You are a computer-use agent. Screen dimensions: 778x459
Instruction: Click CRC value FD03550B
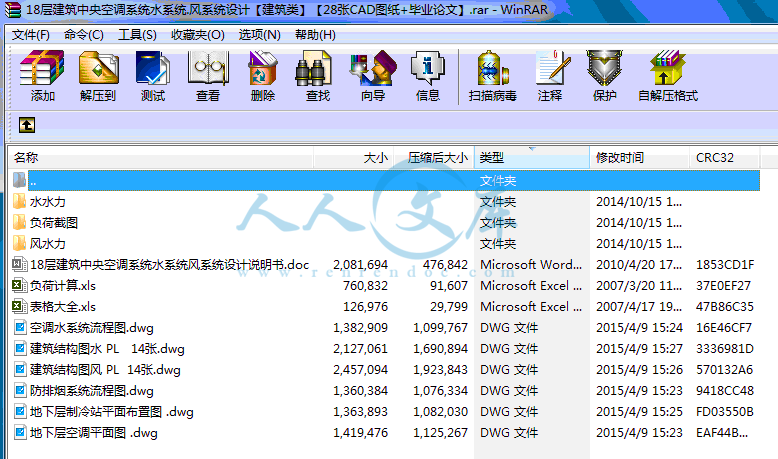click(725, 412)
